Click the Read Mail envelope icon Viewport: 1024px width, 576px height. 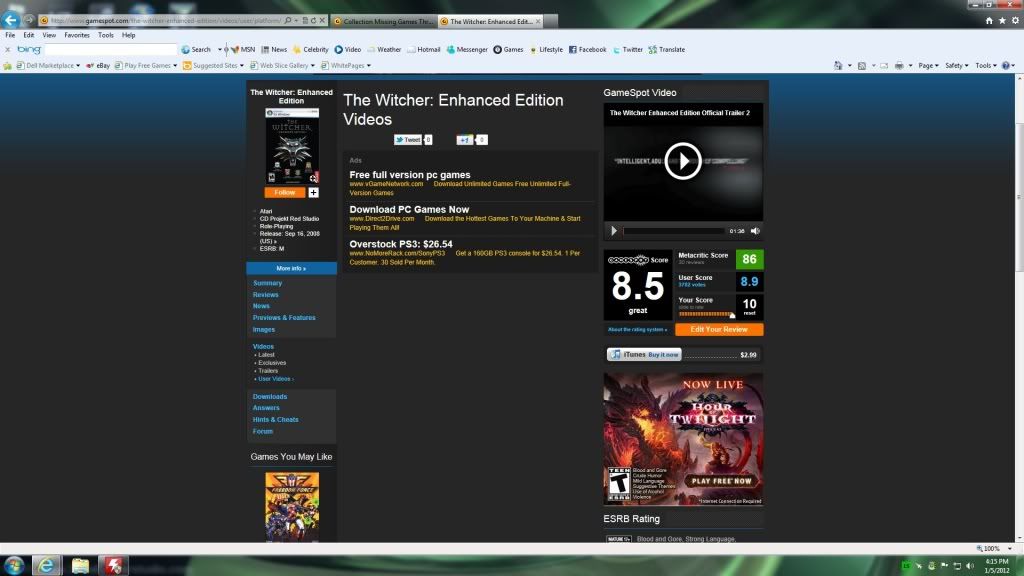pos(884,65)
